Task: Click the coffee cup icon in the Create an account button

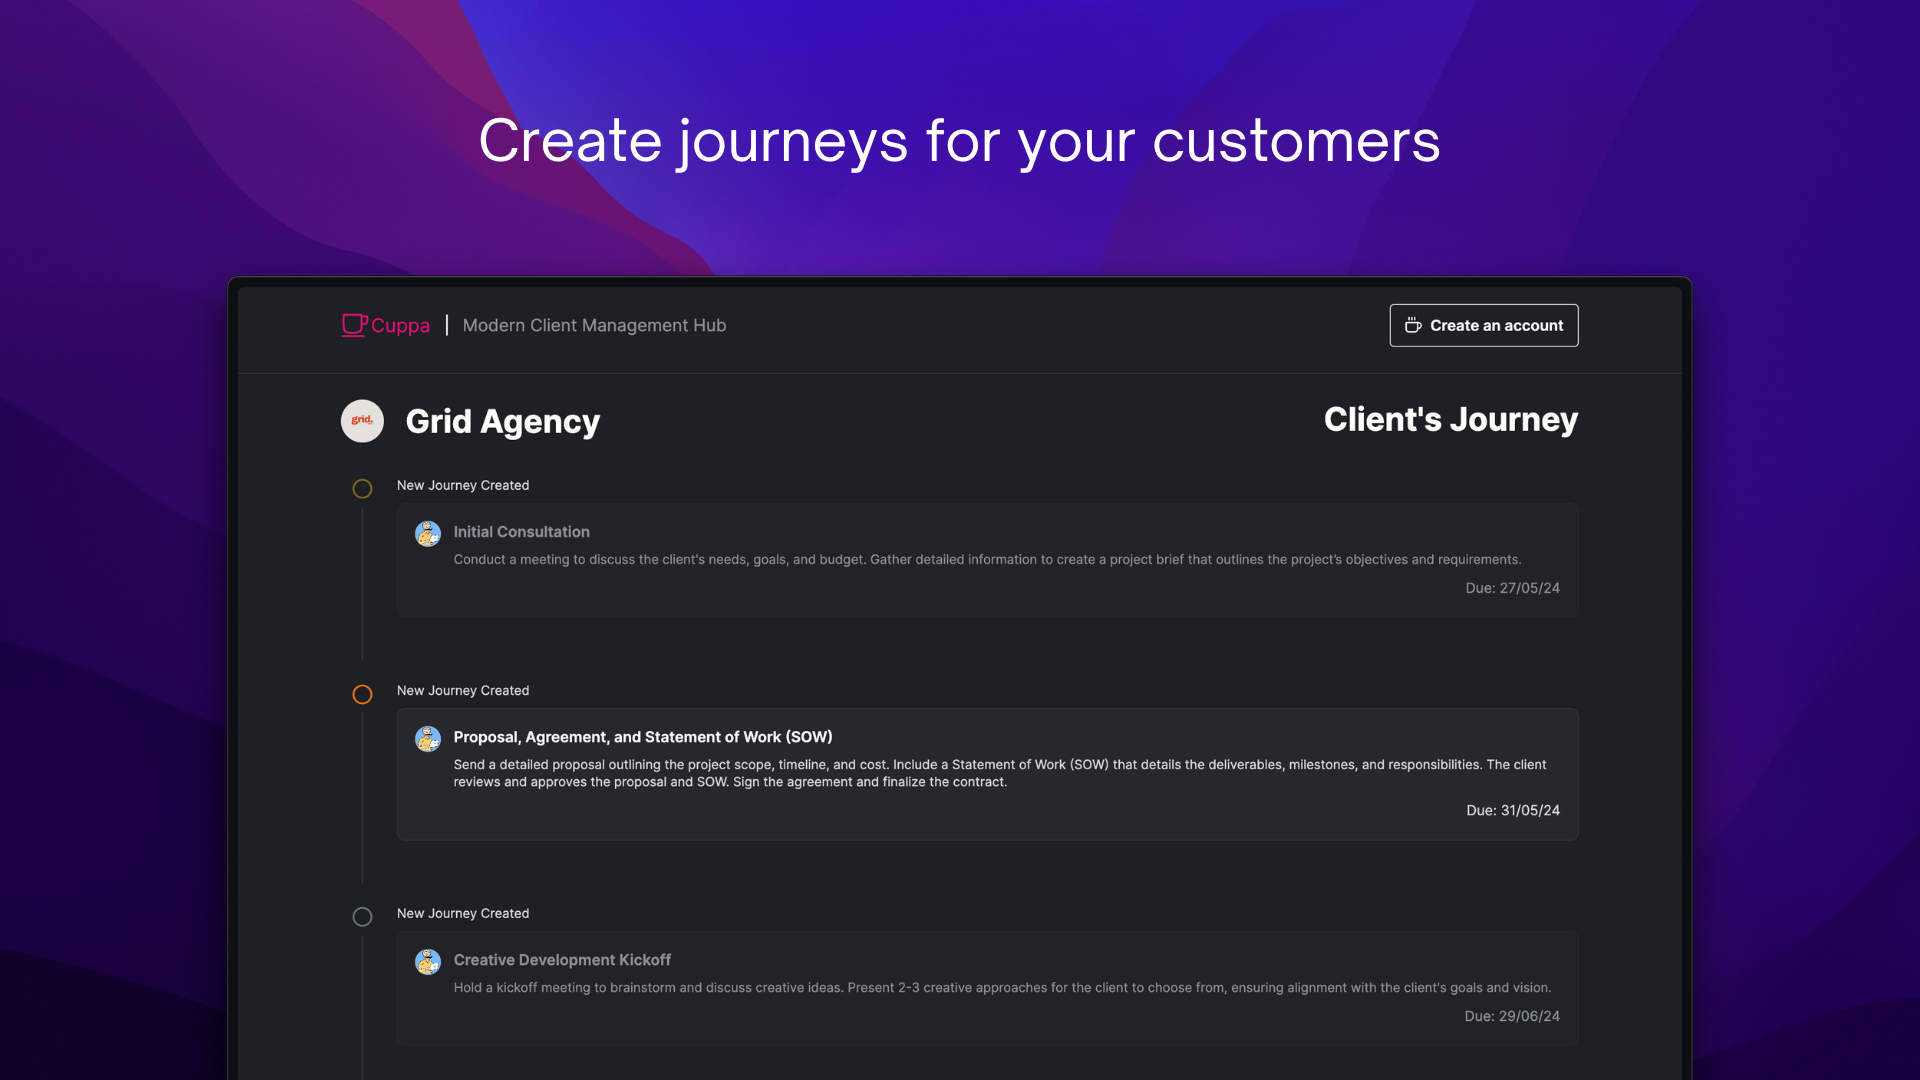Action: coord(1413,326)
